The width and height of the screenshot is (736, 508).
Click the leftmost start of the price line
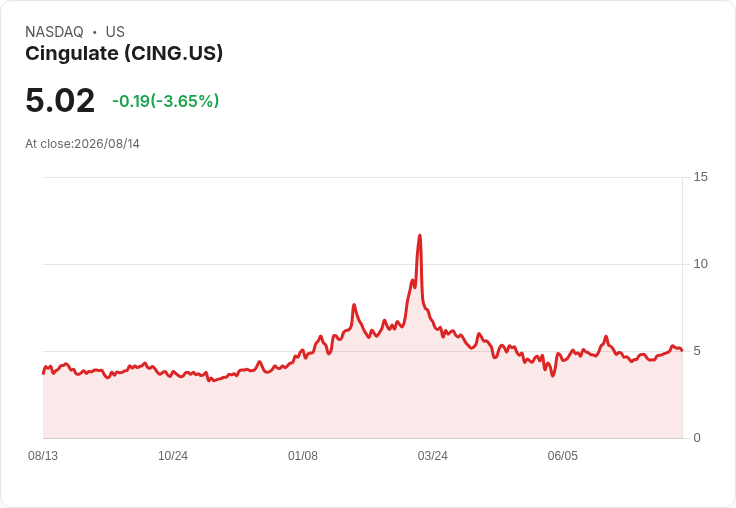[44, 373]
